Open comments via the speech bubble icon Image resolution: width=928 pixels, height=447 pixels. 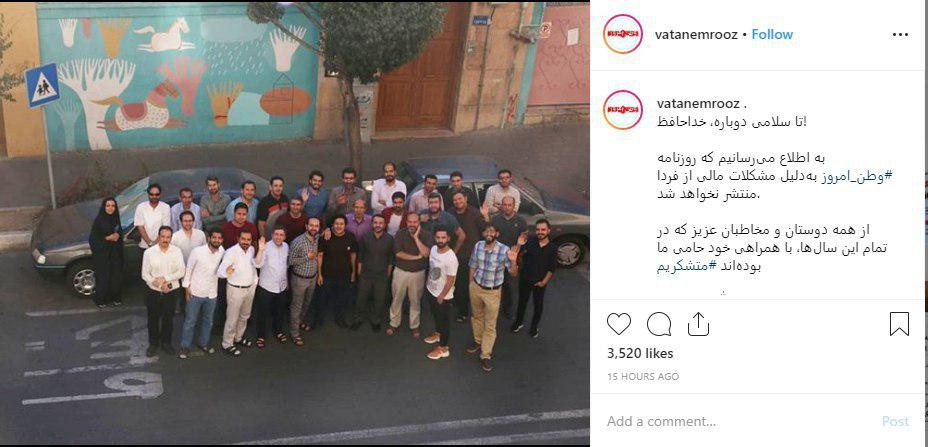tap(659, 324)
